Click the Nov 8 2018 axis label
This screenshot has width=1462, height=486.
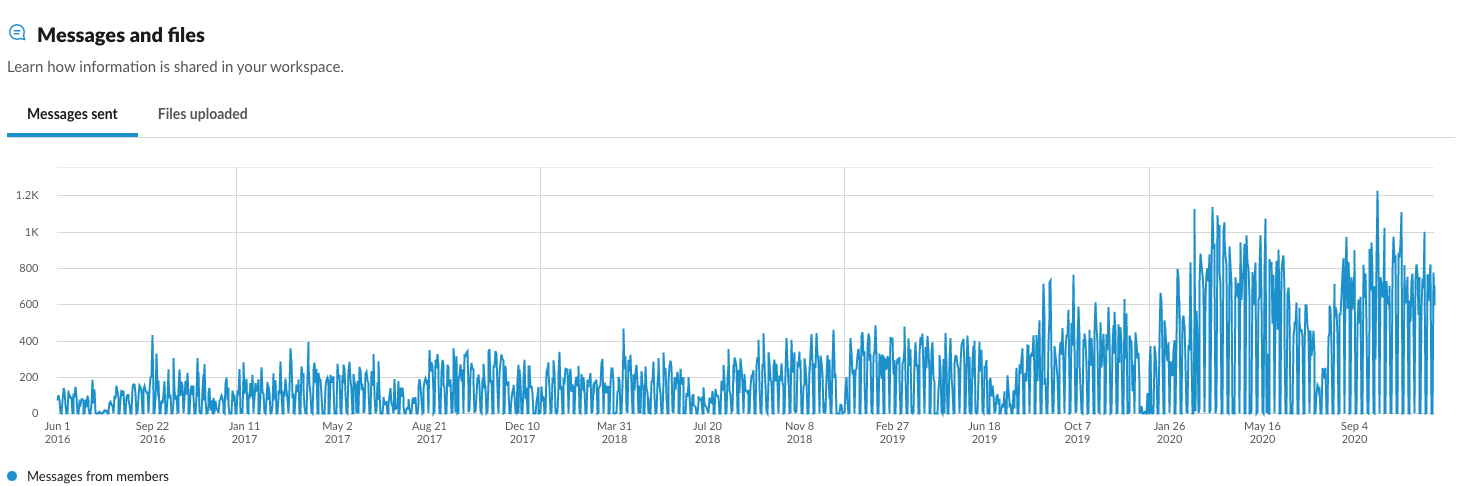pos(799,432)
